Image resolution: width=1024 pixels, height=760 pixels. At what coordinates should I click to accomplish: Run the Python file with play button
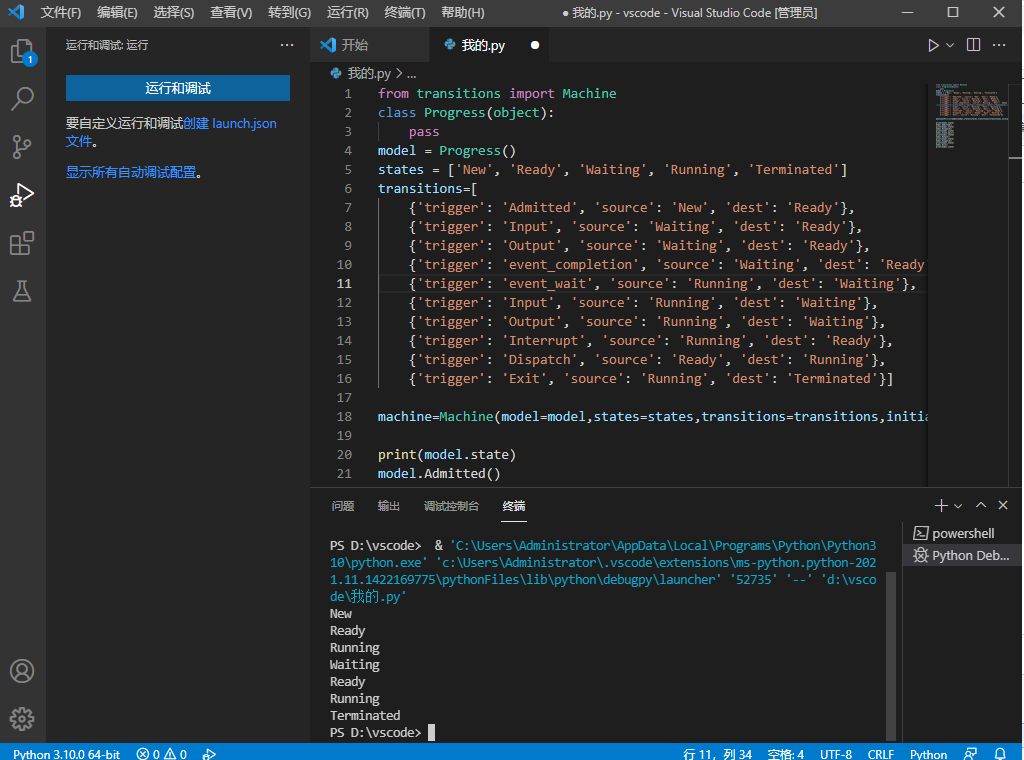[933, 45]
